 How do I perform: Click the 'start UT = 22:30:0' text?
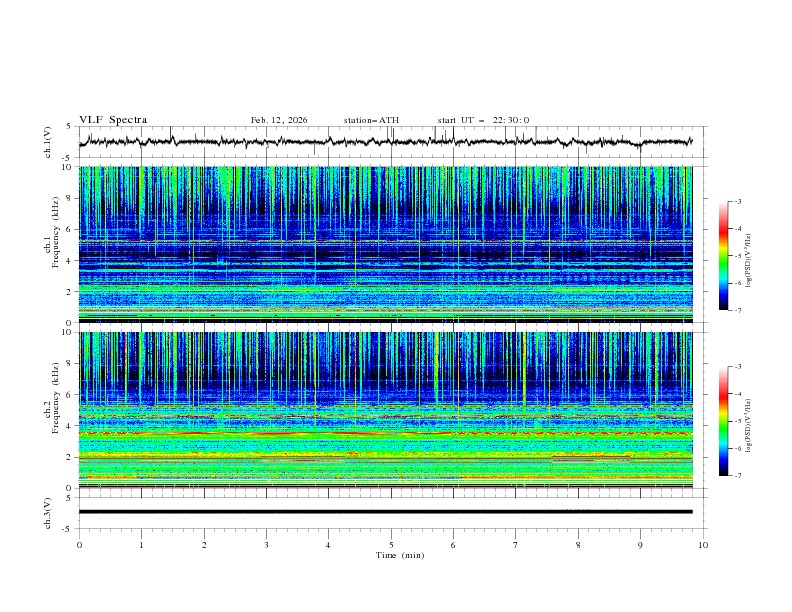tap(483, 120)
